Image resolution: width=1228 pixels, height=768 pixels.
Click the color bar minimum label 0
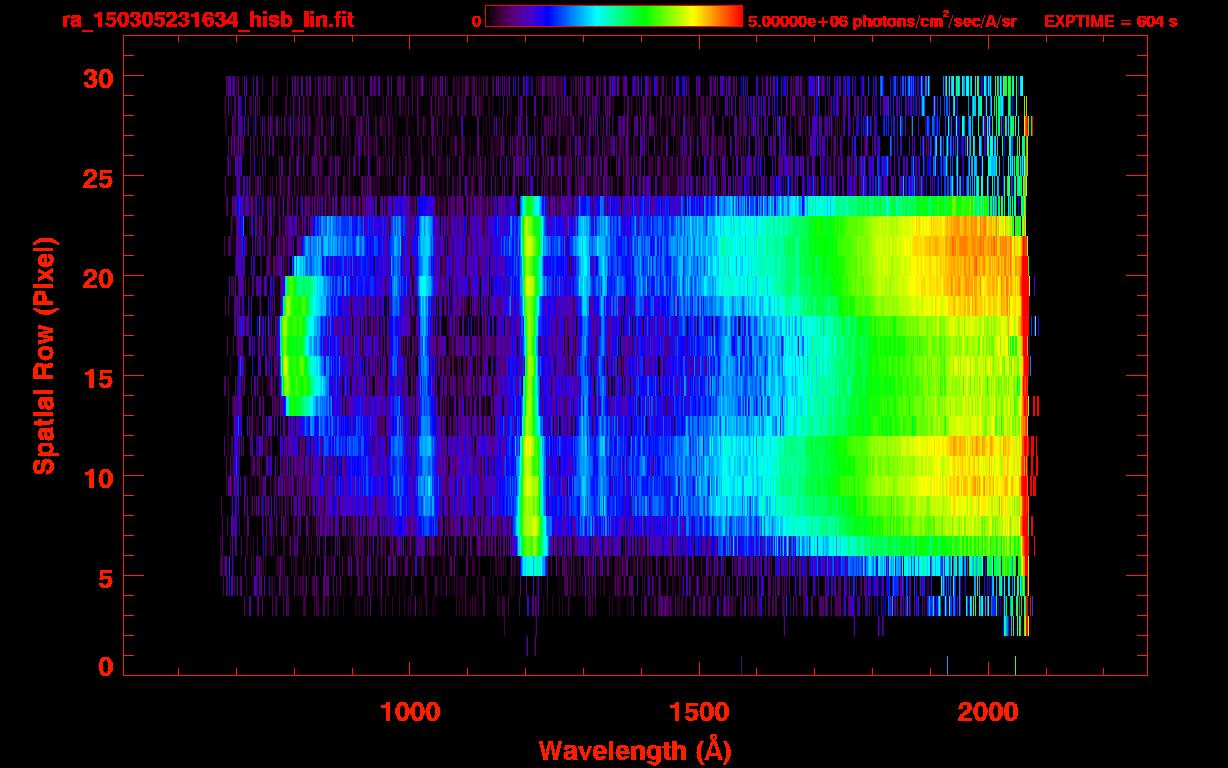tap(477, 21)
